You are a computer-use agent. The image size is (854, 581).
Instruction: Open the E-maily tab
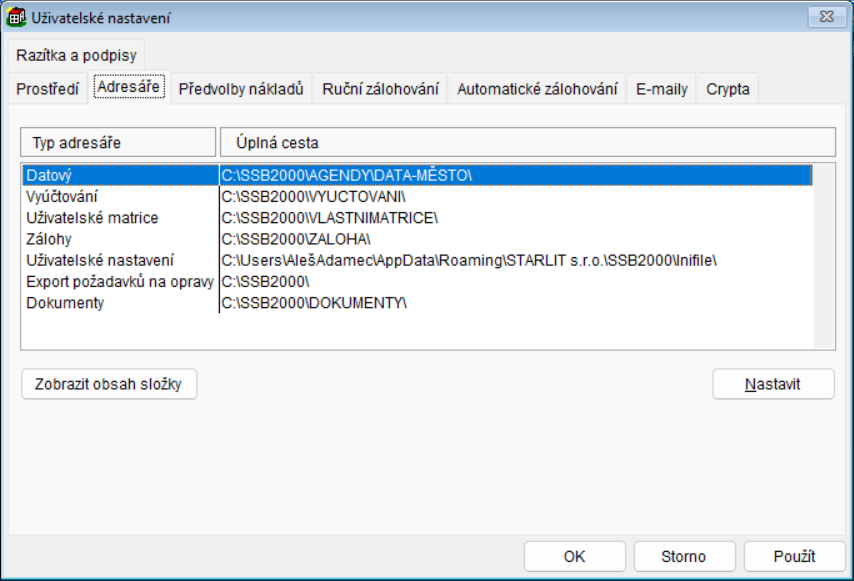tap(661, 89)
